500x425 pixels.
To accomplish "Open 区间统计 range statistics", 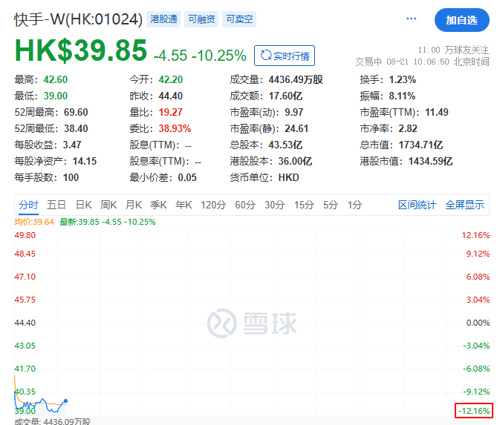I will 417,205.
